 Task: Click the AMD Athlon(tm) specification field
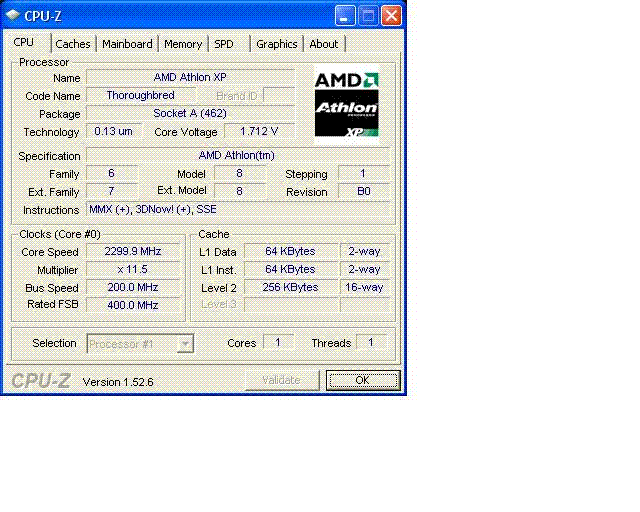tap(238, 156)
